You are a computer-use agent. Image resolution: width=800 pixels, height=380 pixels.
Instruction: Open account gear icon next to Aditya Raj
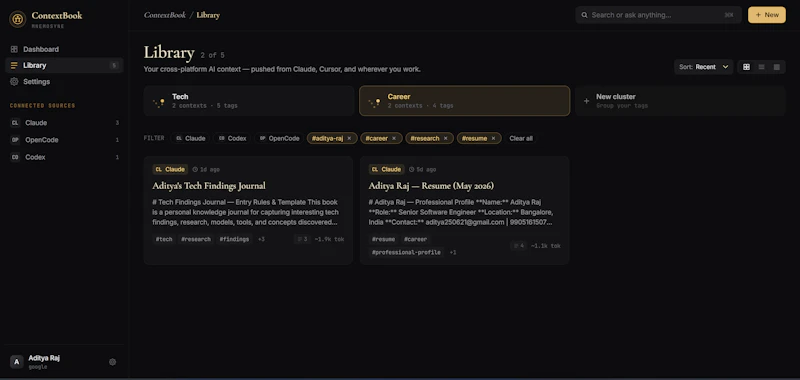(113, 362)
